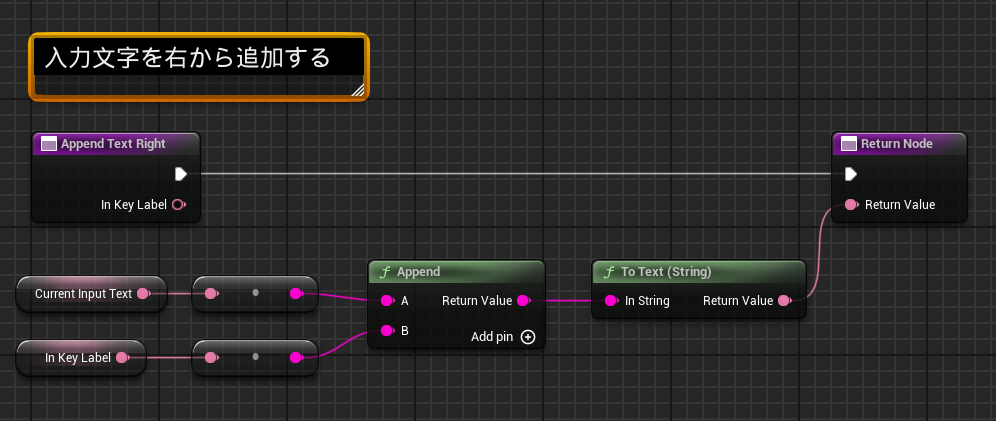This screenshot has height=421, width=996.
Task: Click the In Key Label output pin on Append Text Right
Action: point(178,204)
